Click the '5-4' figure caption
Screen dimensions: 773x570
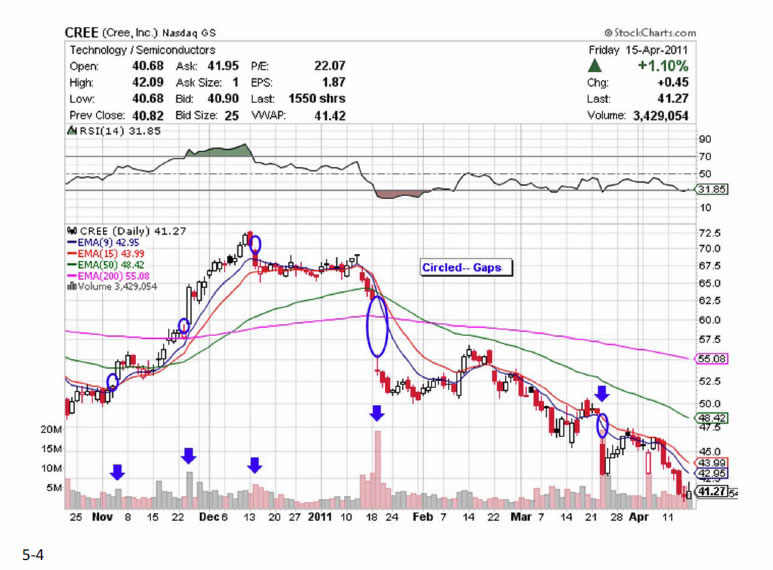(x=33, y=555)
